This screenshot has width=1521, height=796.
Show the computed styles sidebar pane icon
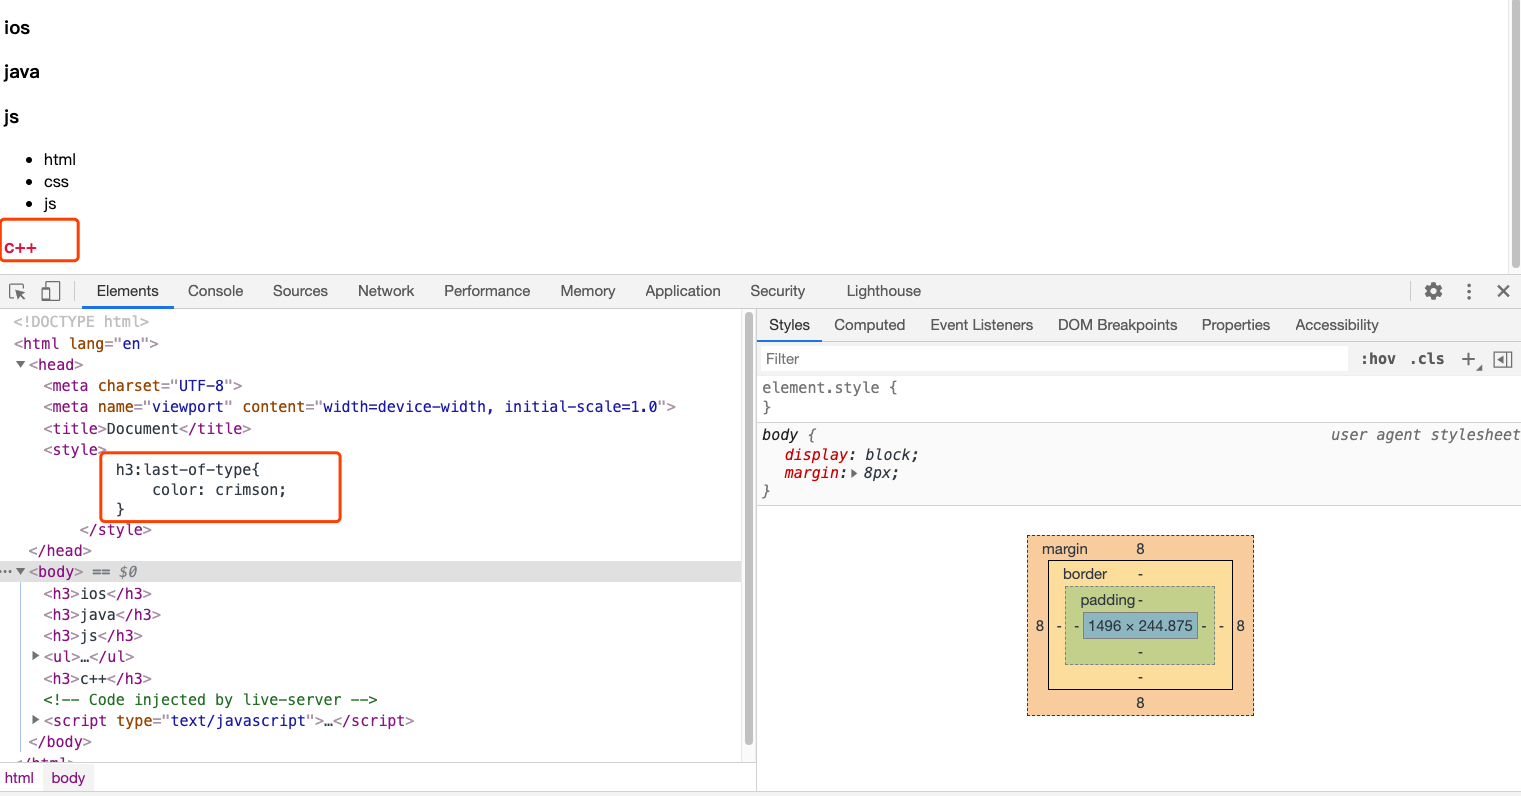point(1502,359)
